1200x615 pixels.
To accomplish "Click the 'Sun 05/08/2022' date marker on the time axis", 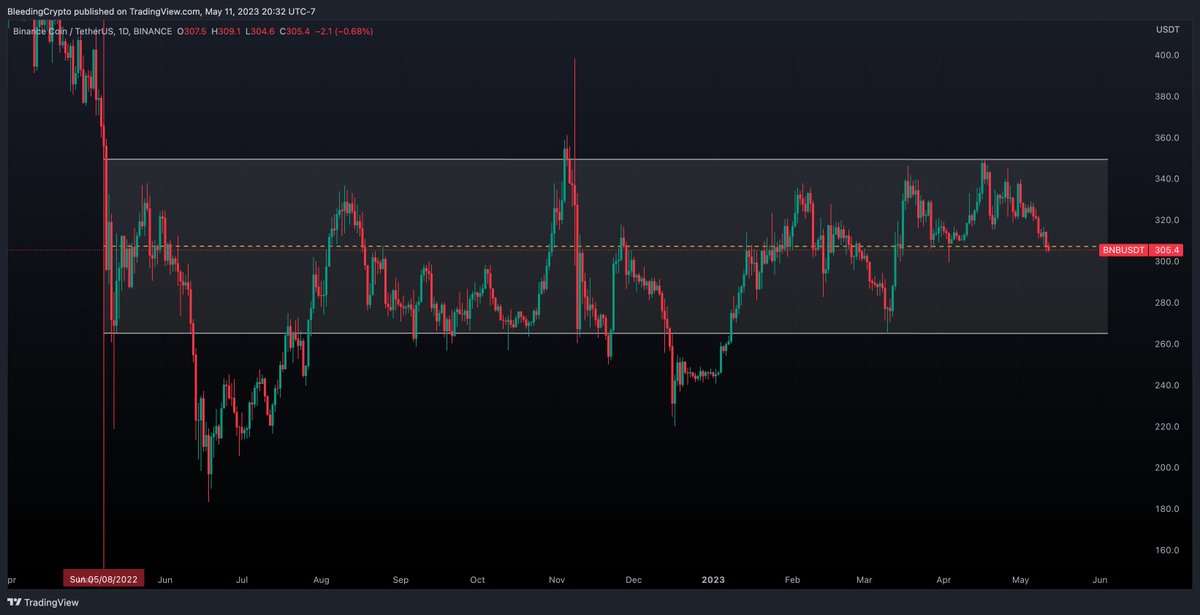I will [104, 578].
